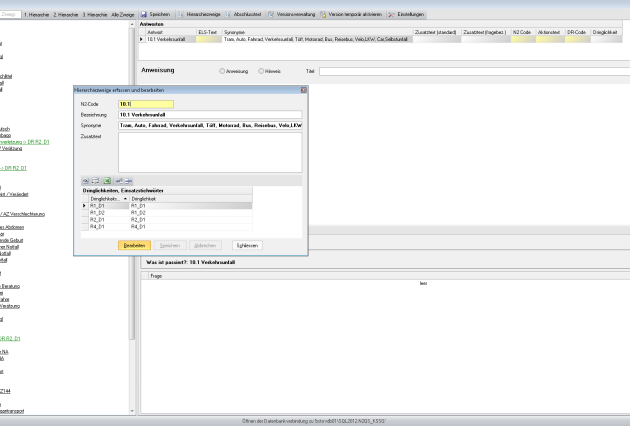The height and width of the screenshot is (426, 630).
Task: Click green tree link ending 'DR R2_D1' with 'verletzung'
Action: (24, 142)
